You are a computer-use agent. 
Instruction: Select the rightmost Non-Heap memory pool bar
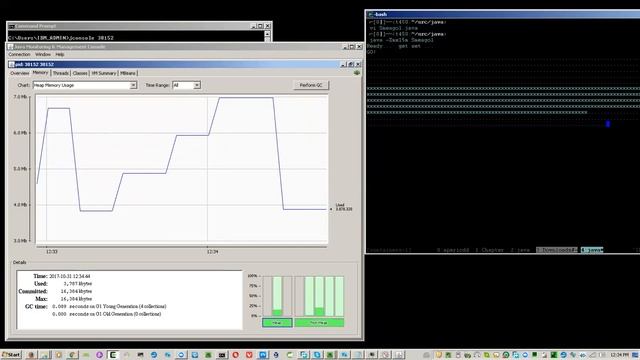click(339, 296)
